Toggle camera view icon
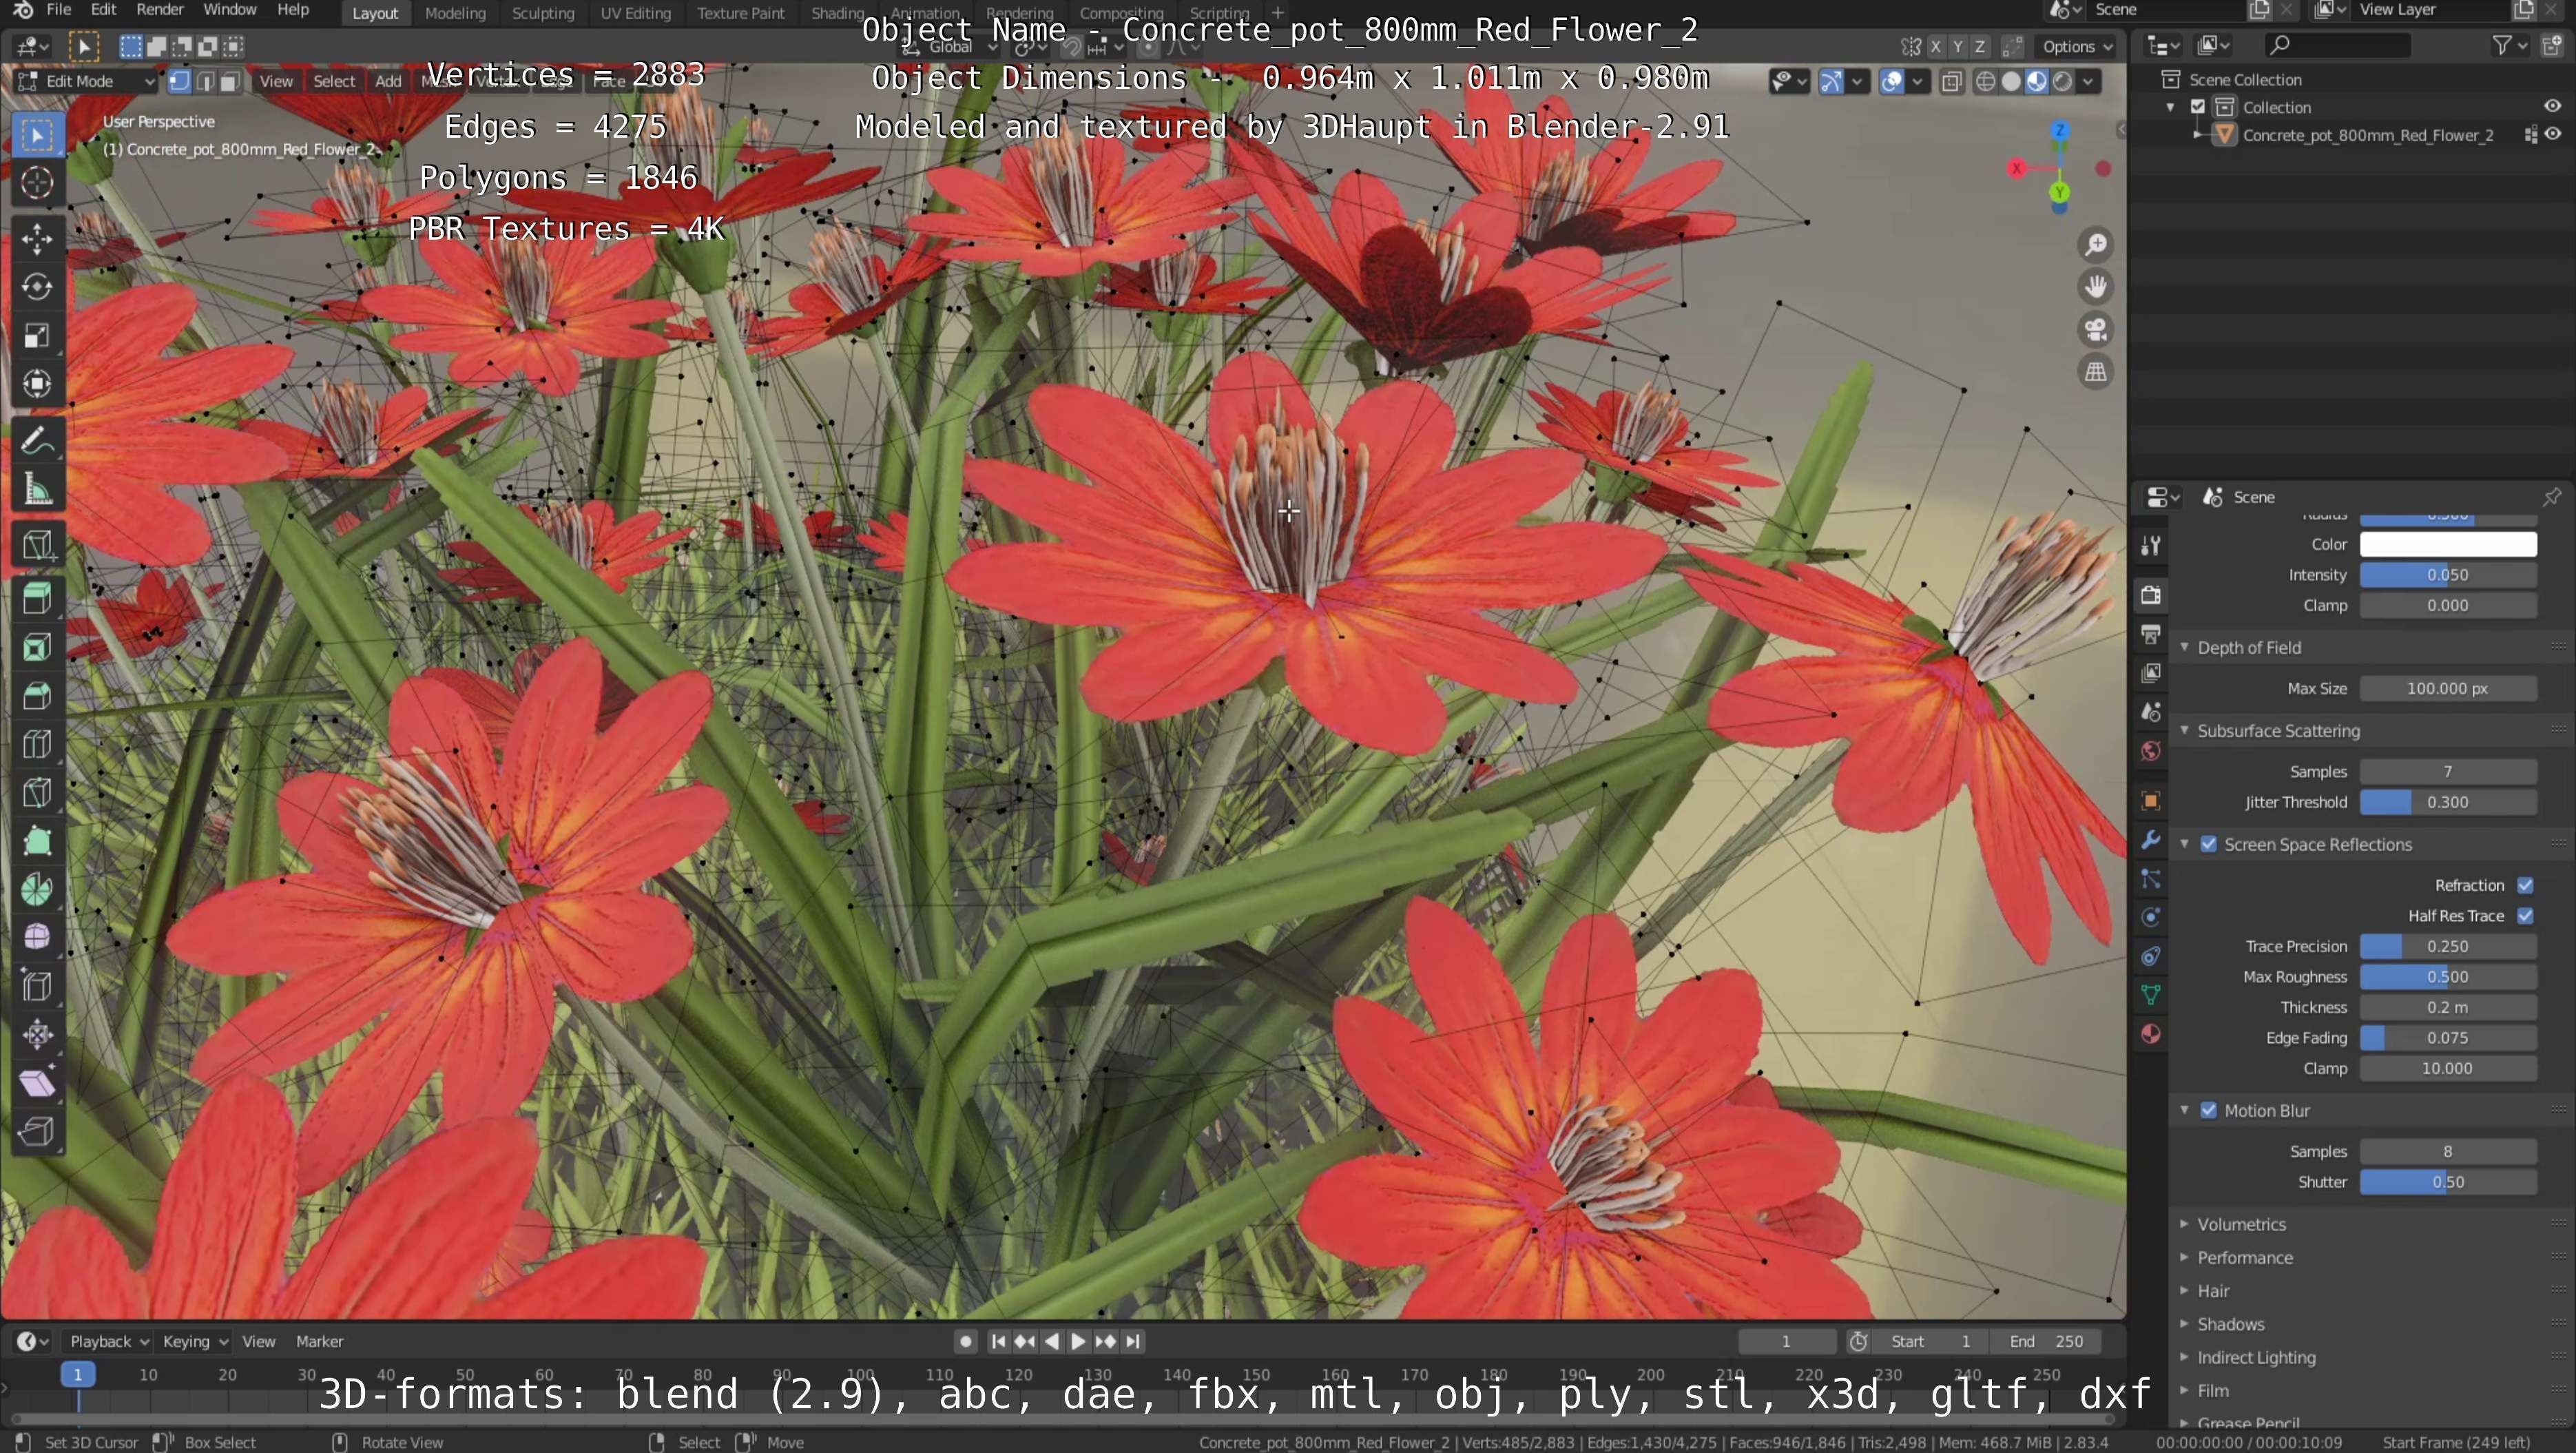 [x=2096, y=330]
